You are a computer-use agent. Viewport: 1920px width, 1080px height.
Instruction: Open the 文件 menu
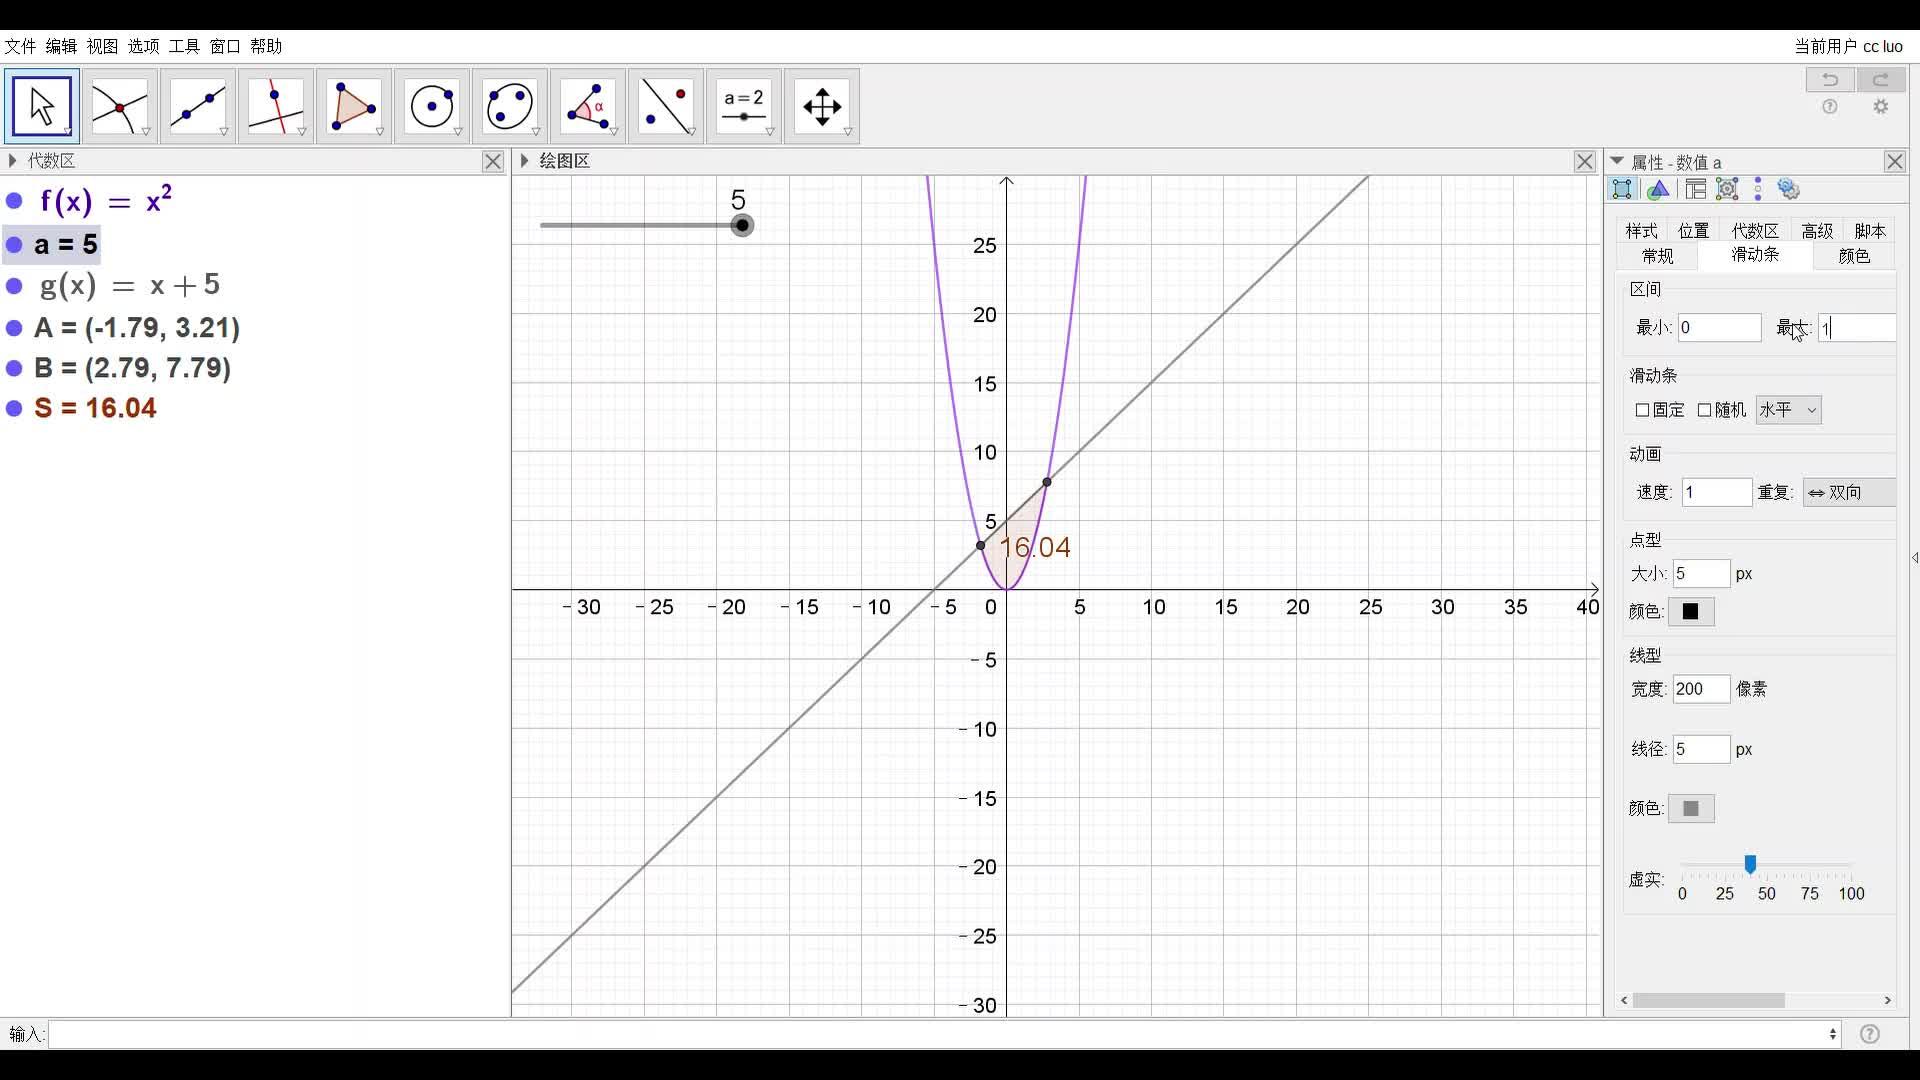click(x=20, y=46)
